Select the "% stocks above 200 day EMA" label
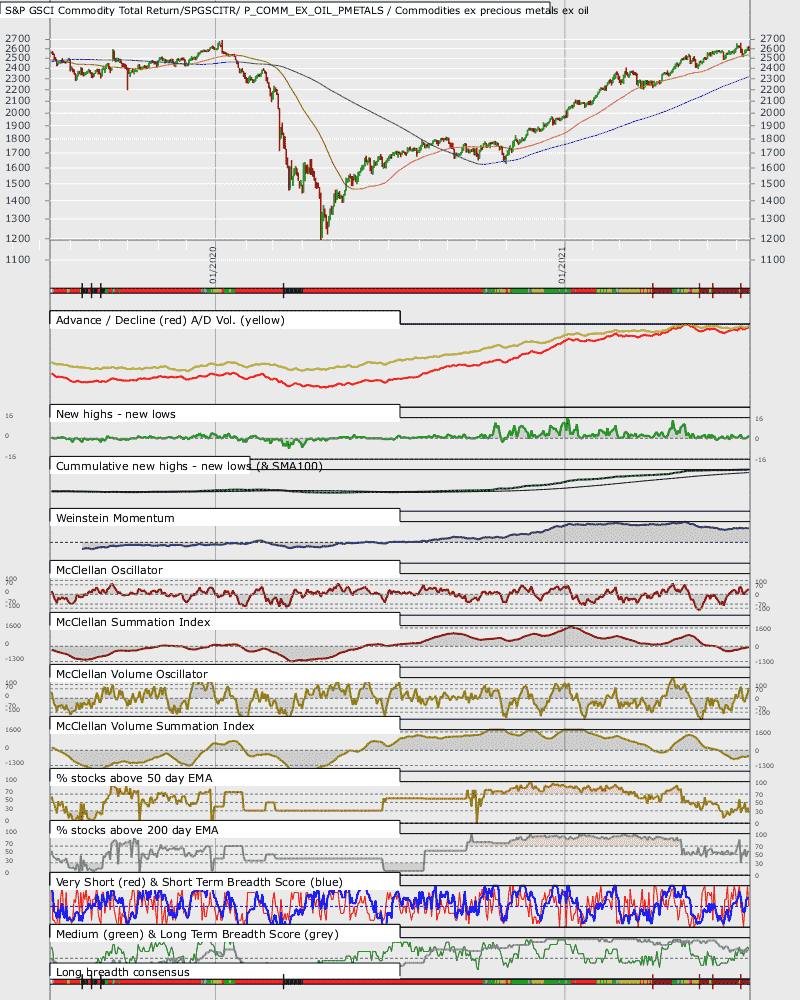The height and width of the screenshot is (1000, 800). 137,830
